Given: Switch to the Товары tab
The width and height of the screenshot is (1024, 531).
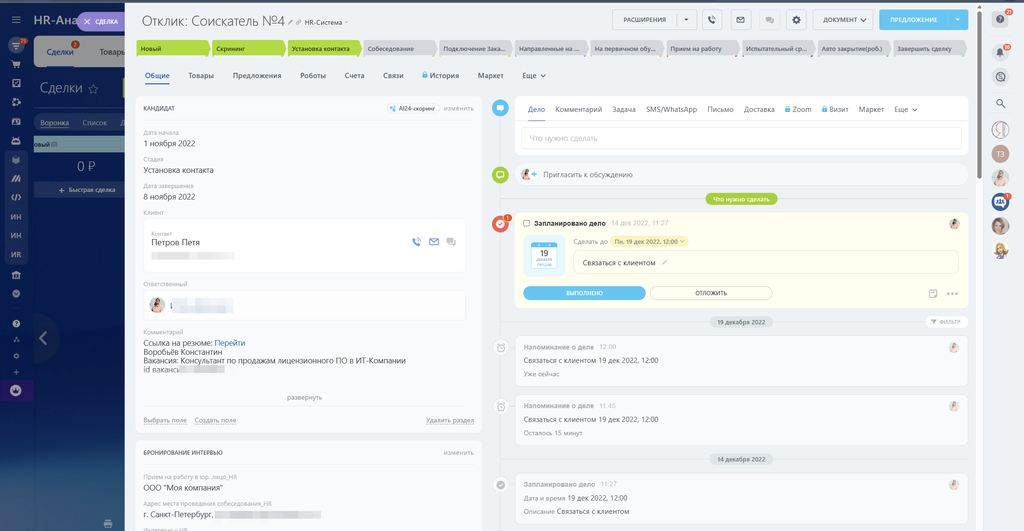Looking at the screenshot, I should [x=201, y=76].
